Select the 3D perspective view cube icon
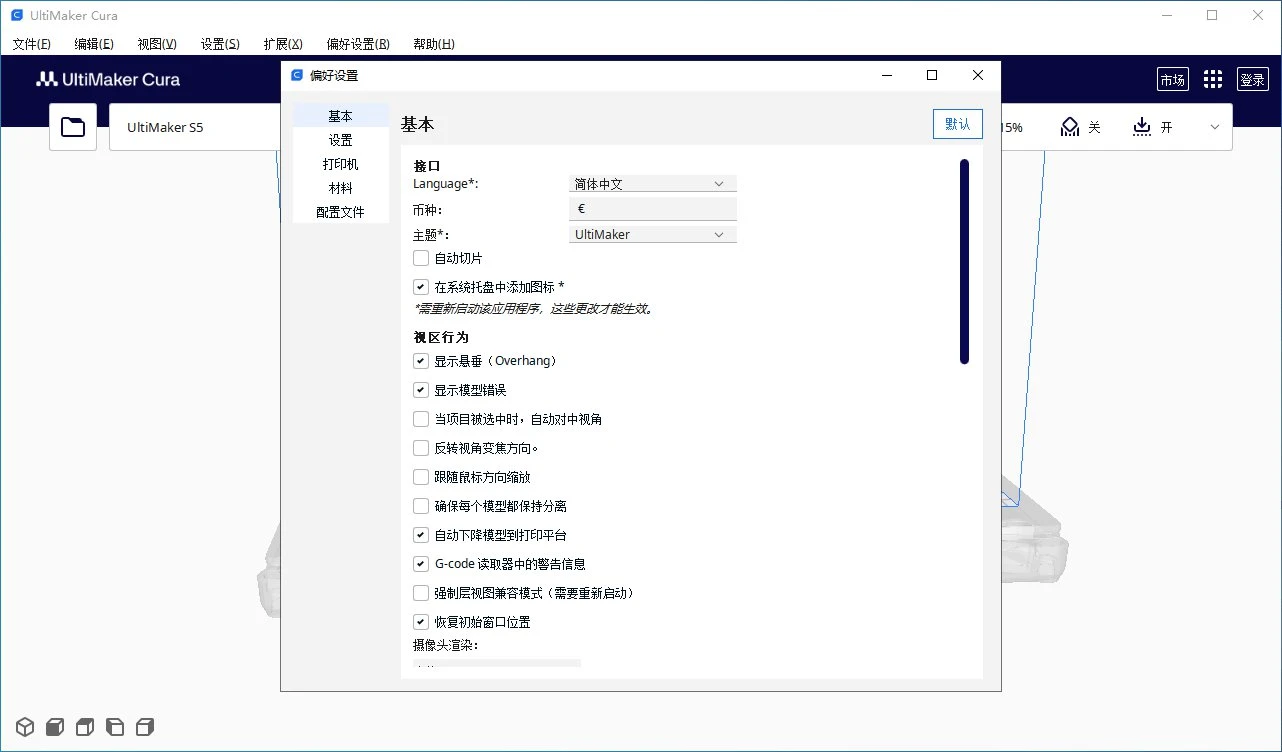The width and height of the screenshot is (1282, 752). pos(25,726)
